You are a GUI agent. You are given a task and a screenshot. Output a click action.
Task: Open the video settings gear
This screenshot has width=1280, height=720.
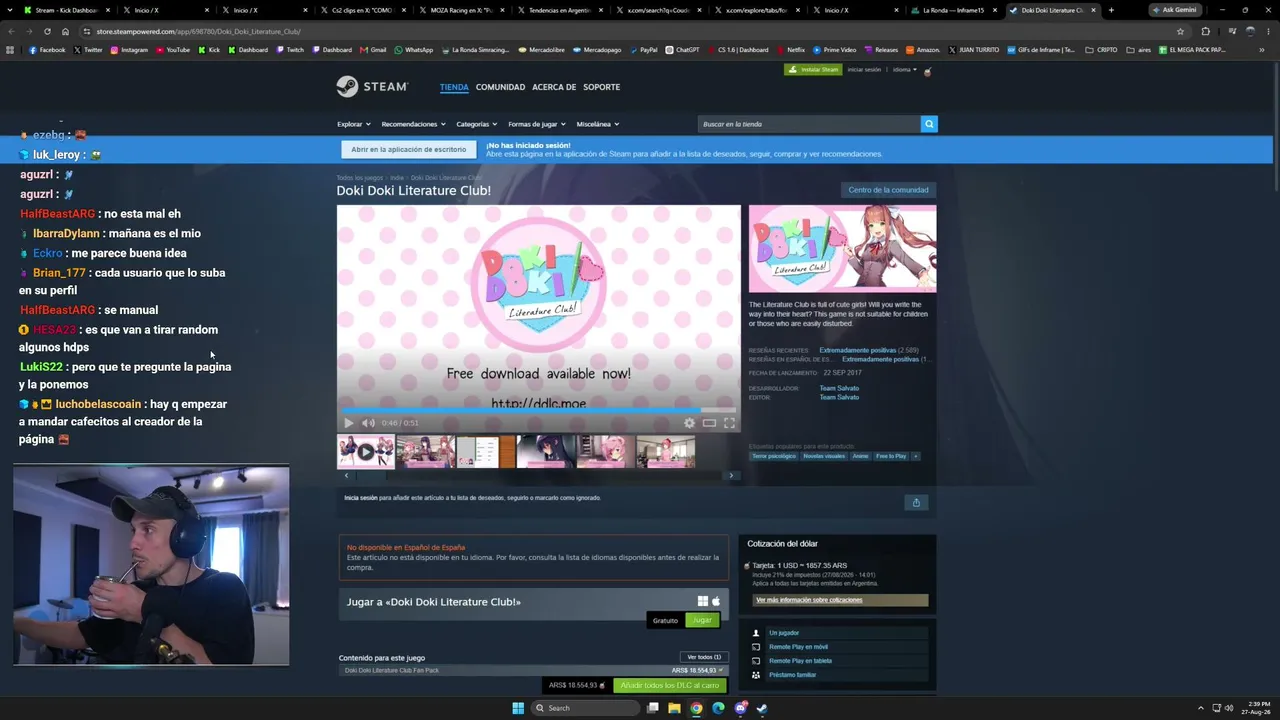[689, 423]
